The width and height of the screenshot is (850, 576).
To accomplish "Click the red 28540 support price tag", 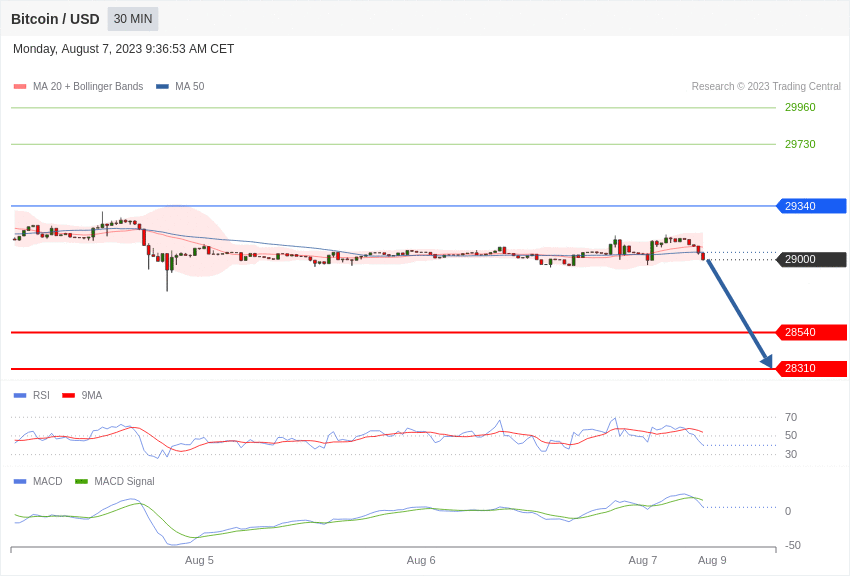I will [x=812, y=332].
